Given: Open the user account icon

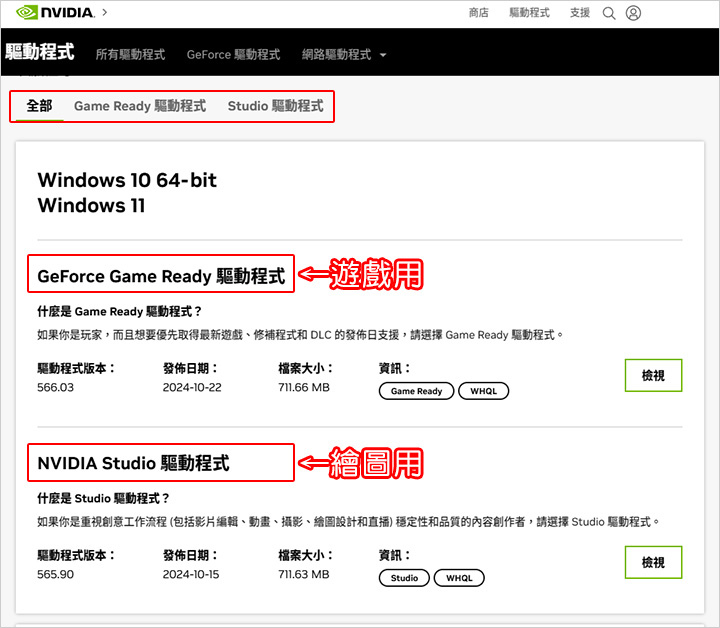Looking at the screenshot, I should tap(633, 13).
